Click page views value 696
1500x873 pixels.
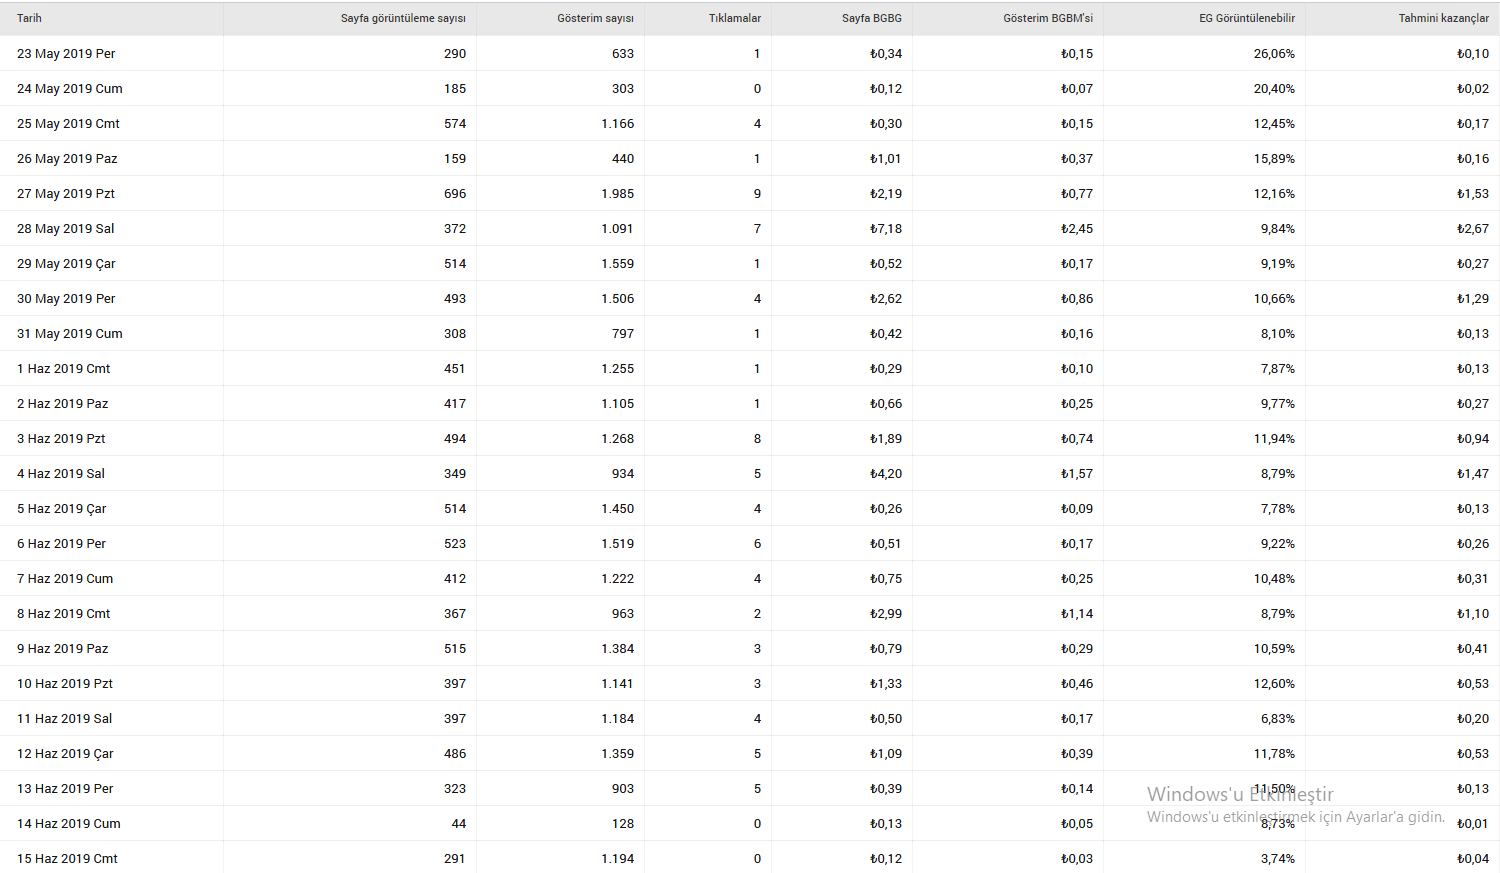[x=455, y=193]
